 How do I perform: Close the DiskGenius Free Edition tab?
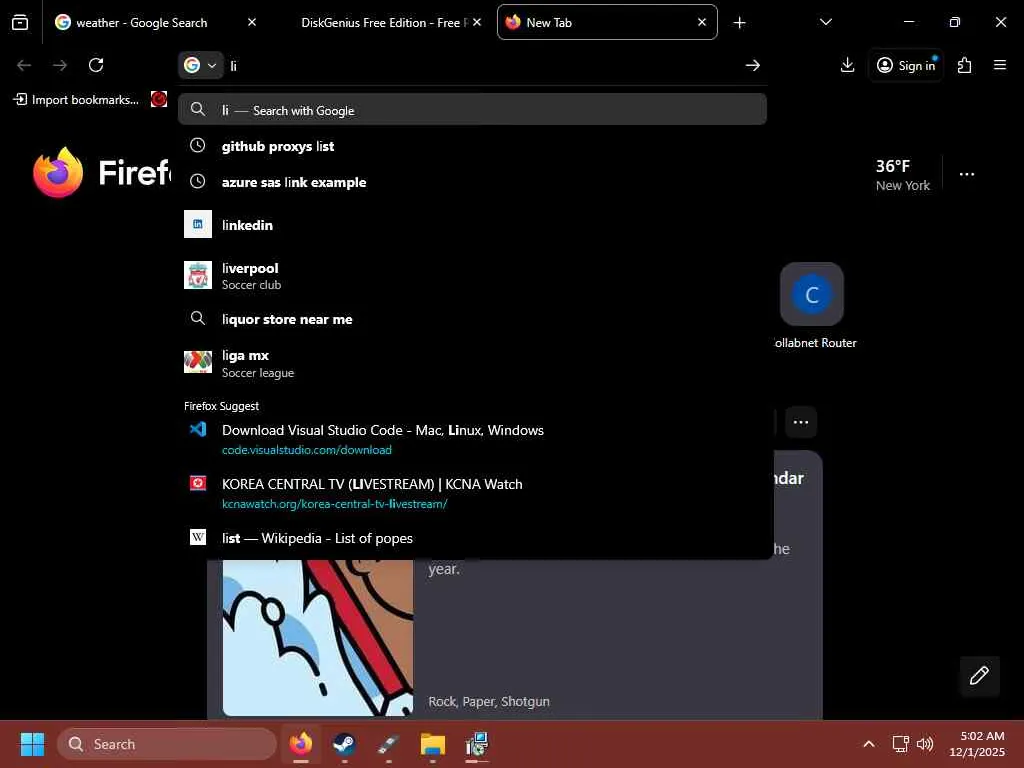point(477,22)
